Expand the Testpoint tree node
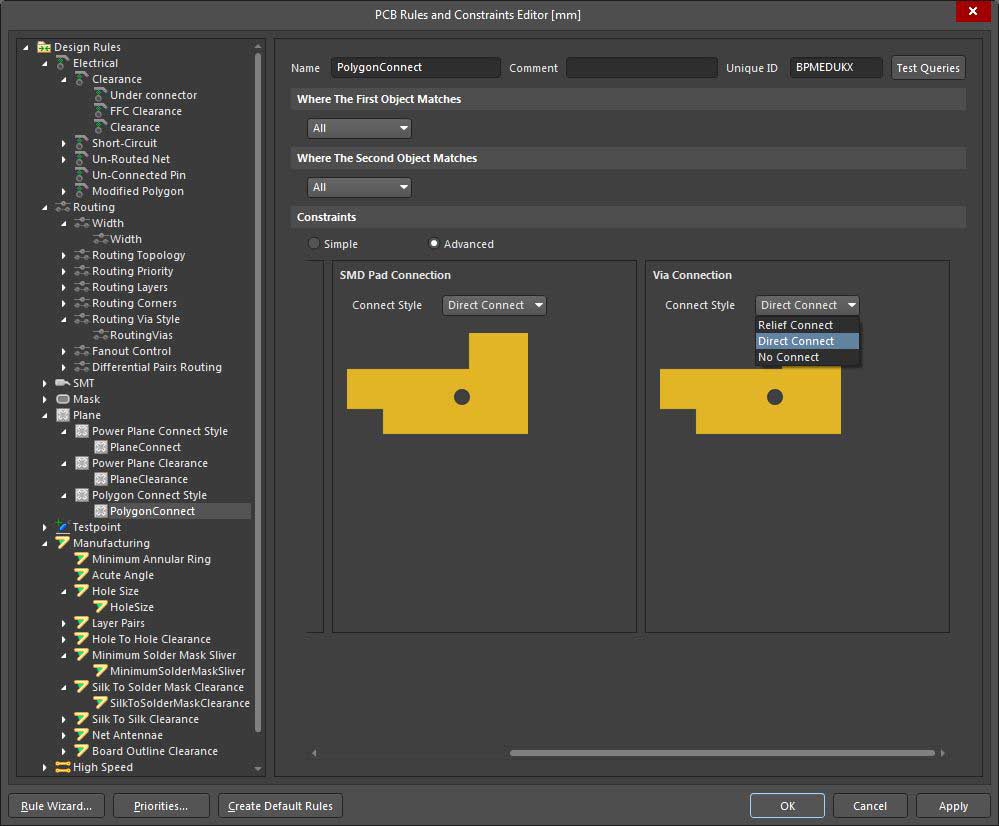This screenshot has height=826, width=999. (45, 527)
